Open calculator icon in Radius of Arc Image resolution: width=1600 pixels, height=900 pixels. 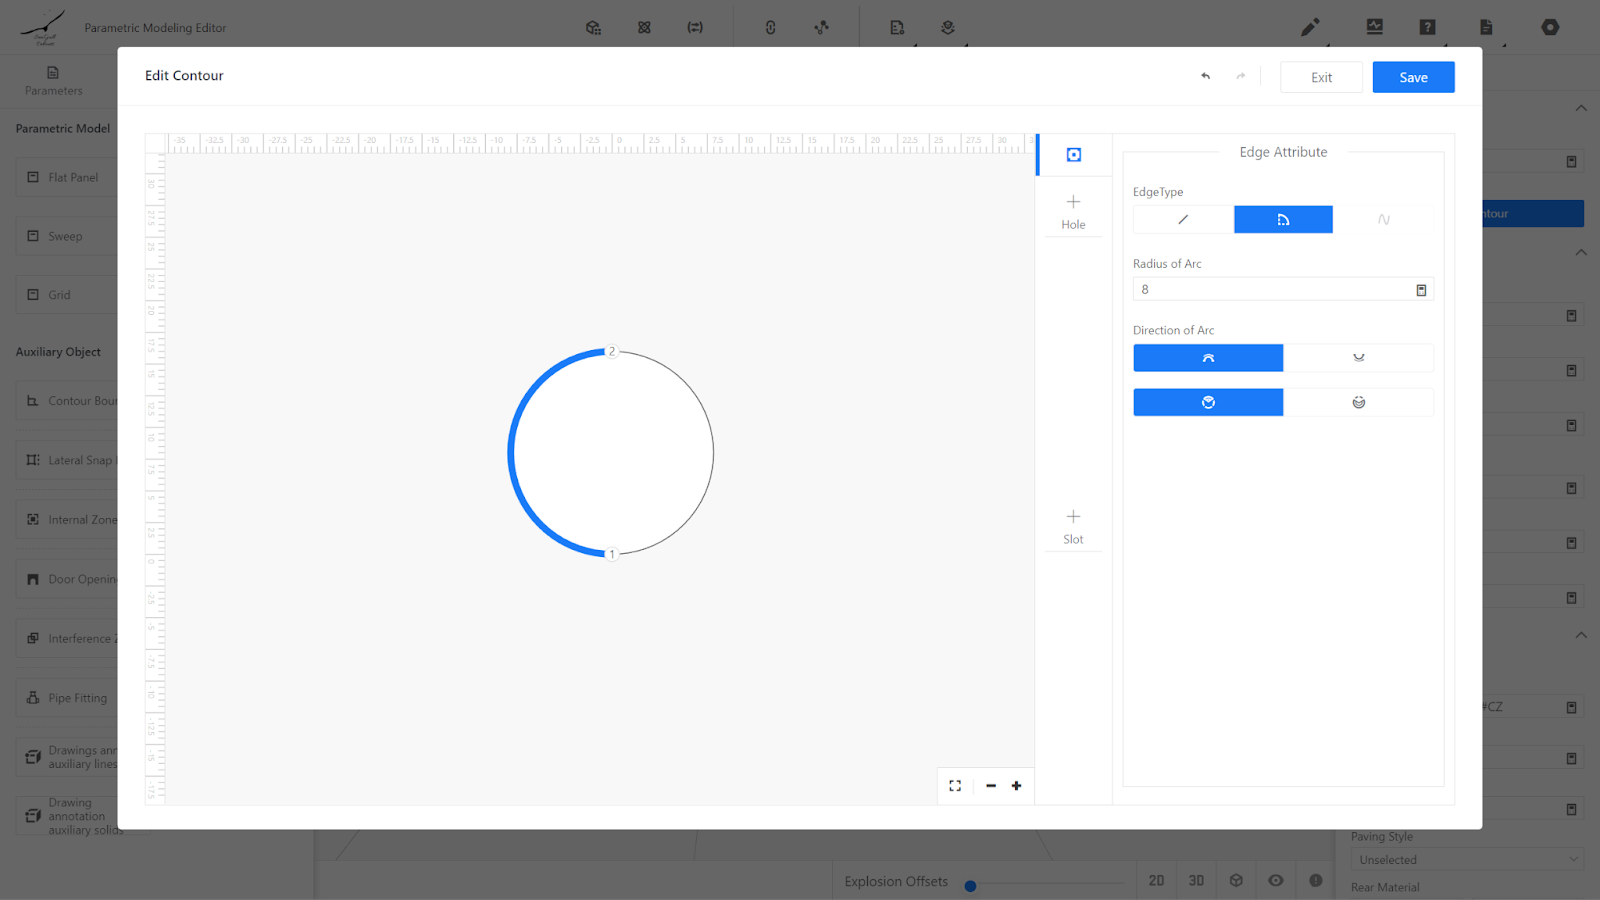pos(1421,290)
